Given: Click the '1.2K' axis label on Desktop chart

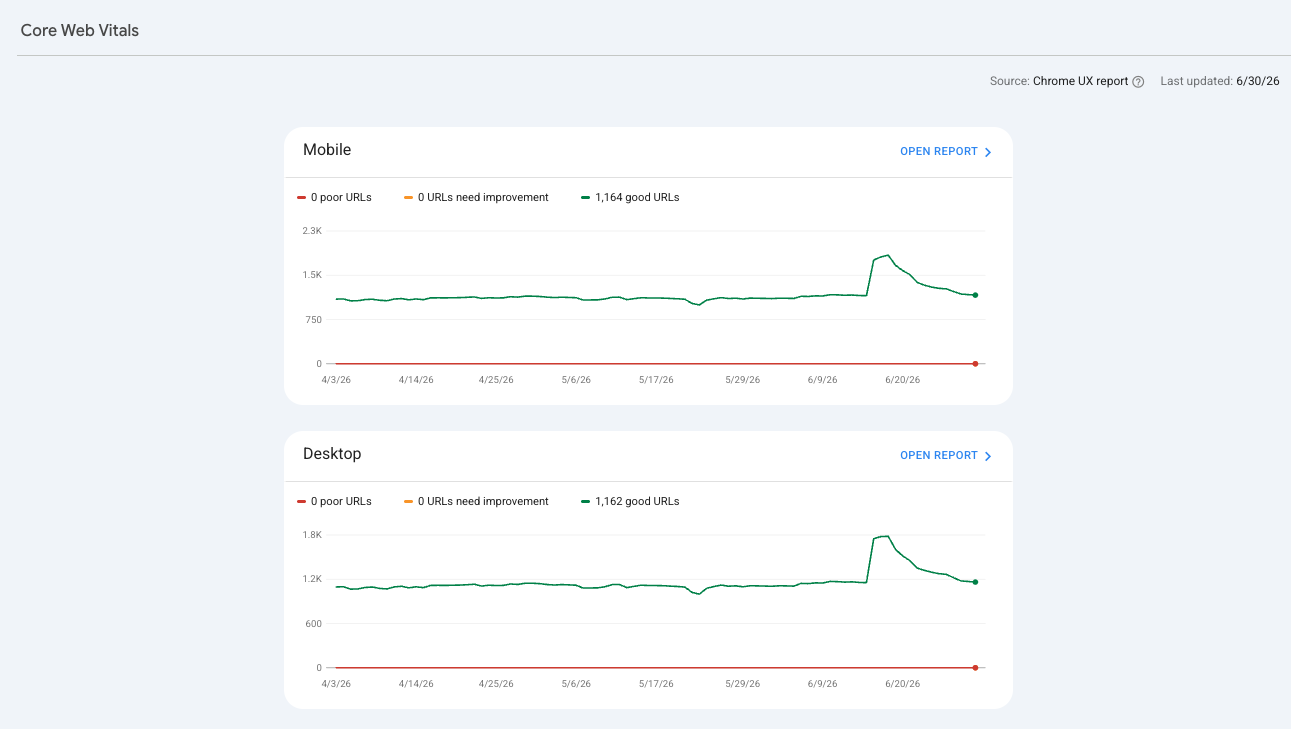Looking at the screenshot, I should coord(312,580).
